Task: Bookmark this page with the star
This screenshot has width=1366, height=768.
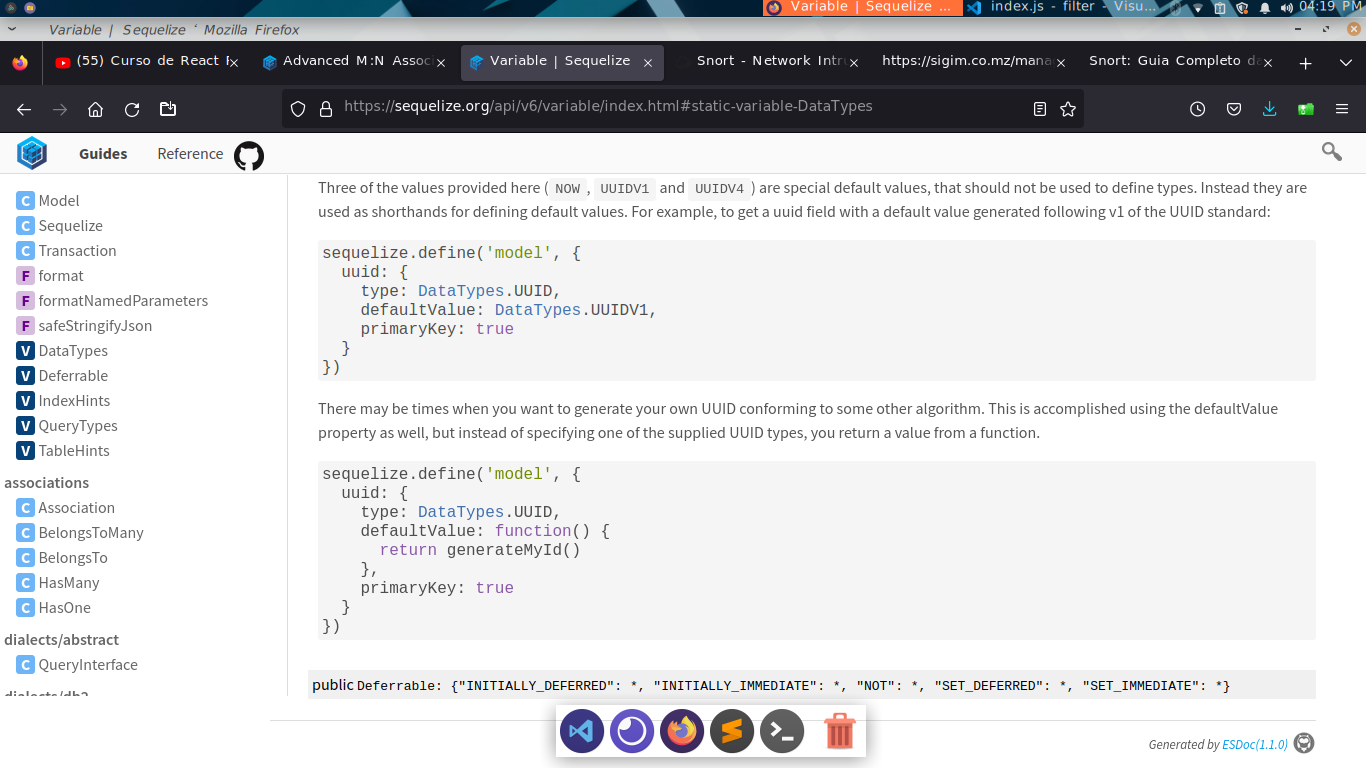Action: pyautogui.click(x=1068, y=107)
